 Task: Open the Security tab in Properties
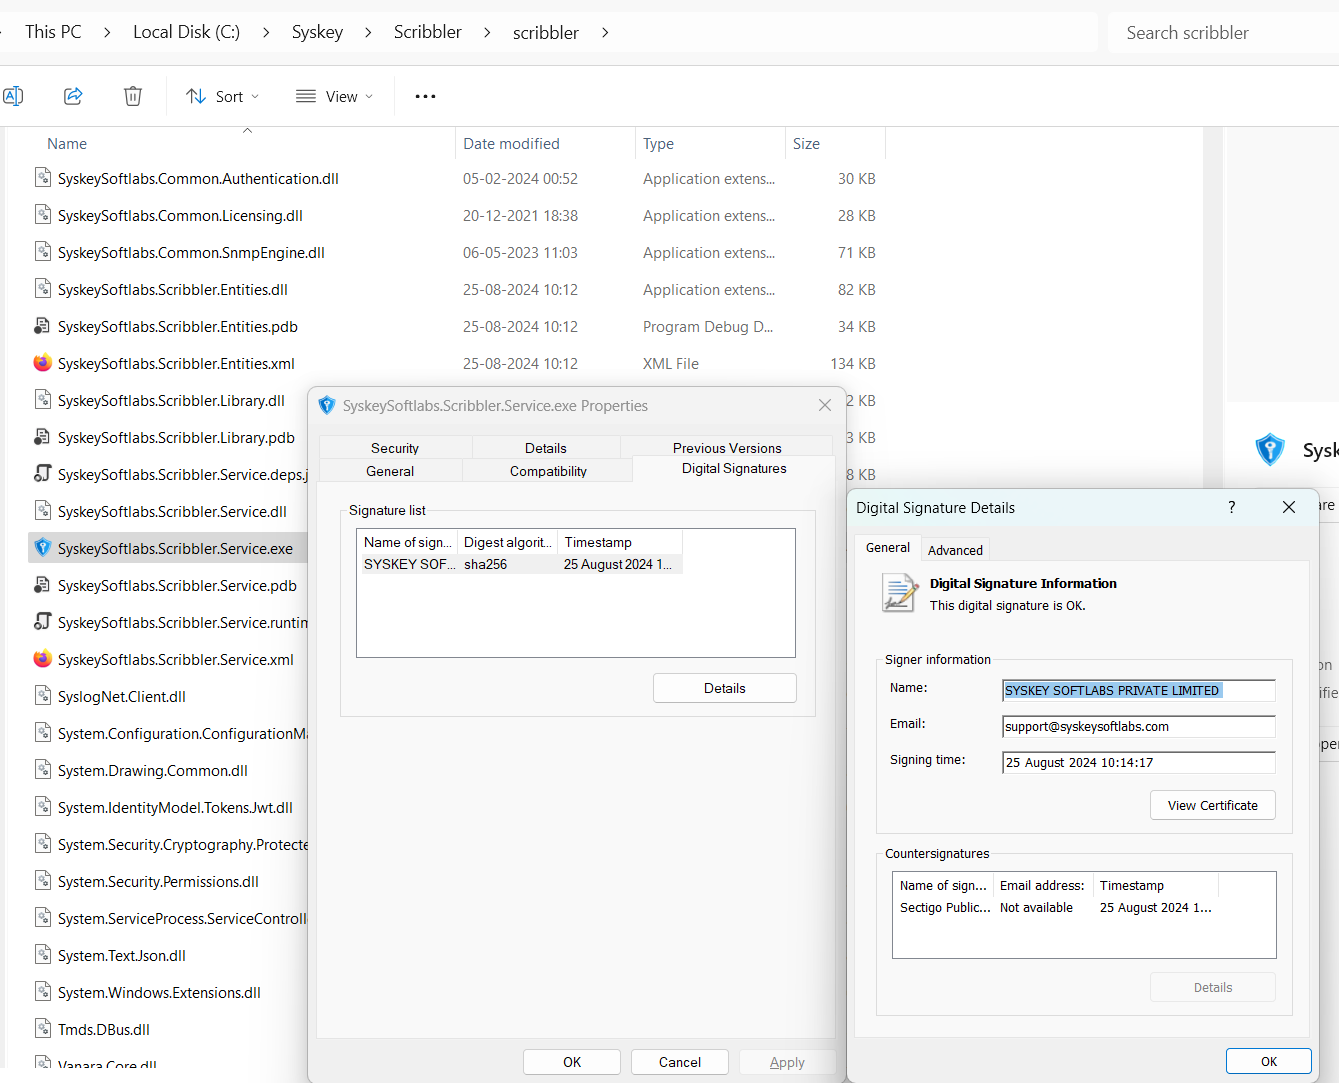pyautogui.click(x=394, y=447)
